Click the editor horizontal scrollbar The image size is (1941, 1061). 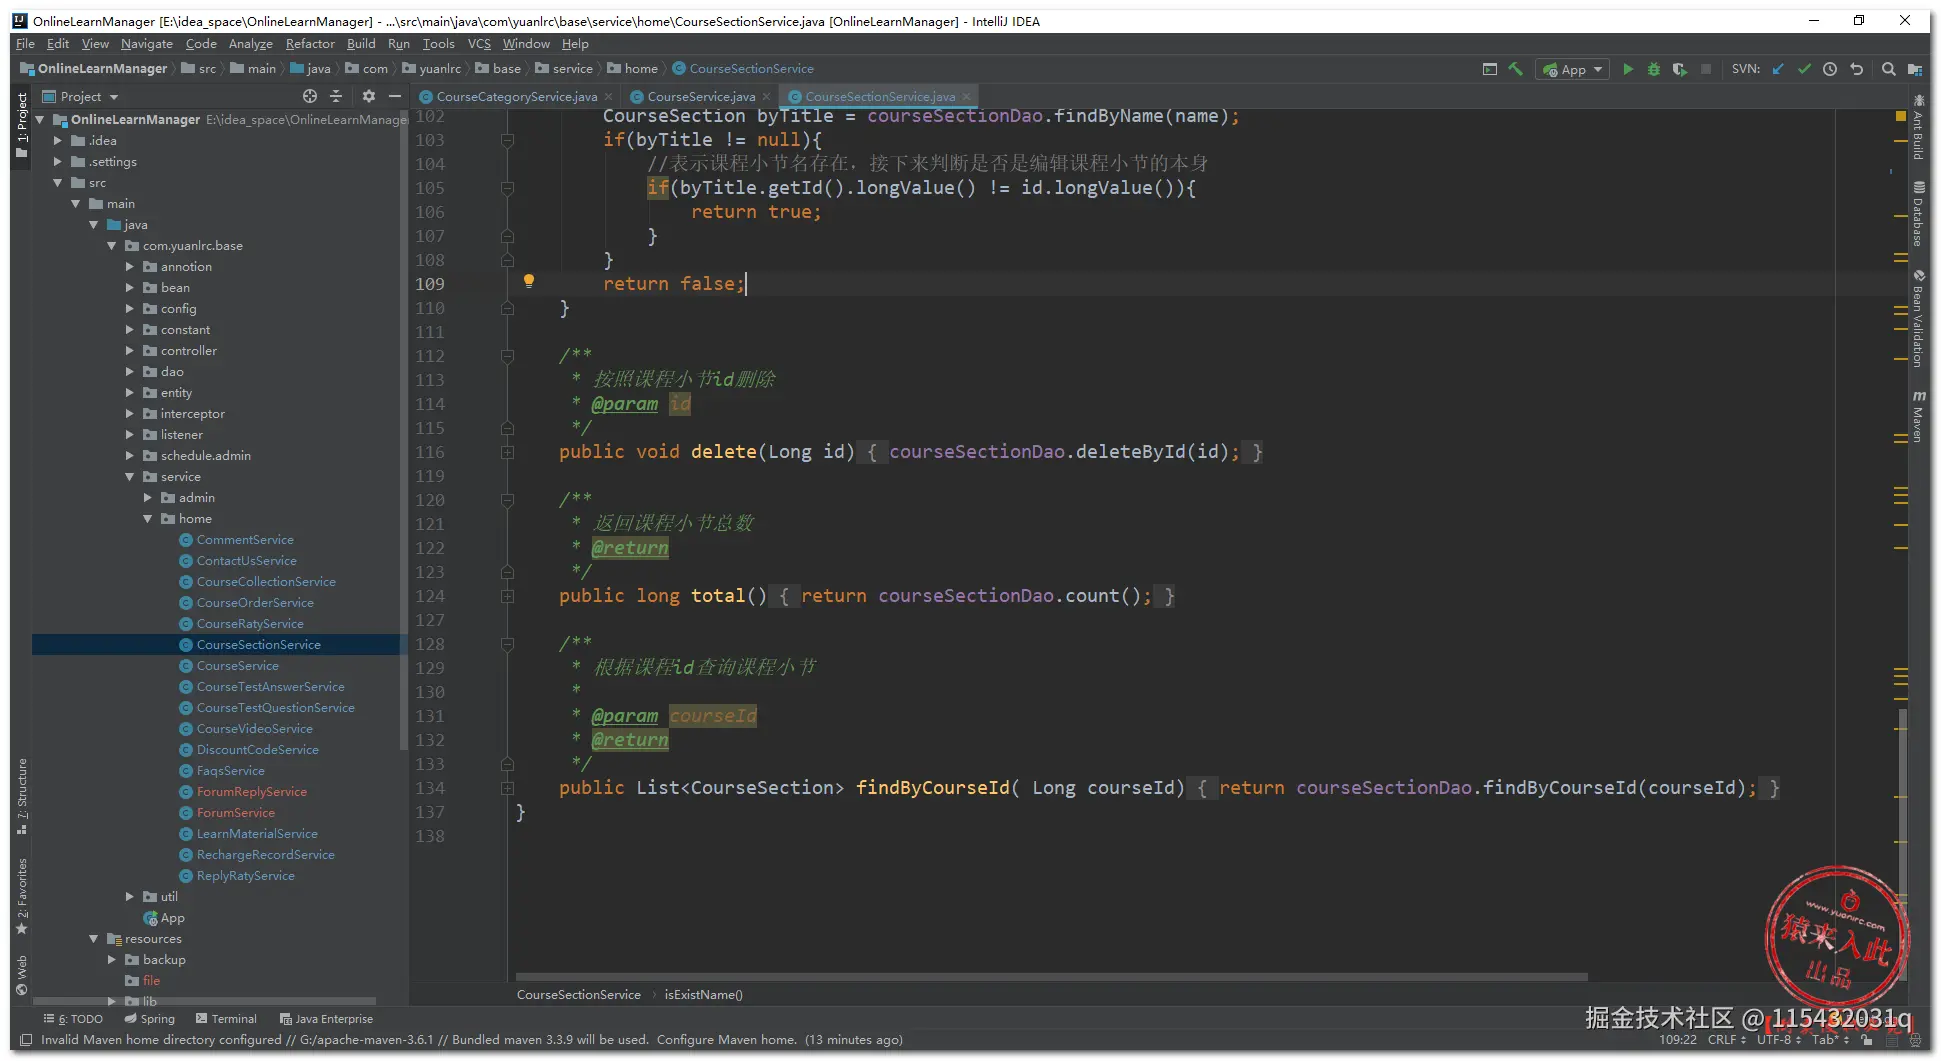(x=1050, y=977)
